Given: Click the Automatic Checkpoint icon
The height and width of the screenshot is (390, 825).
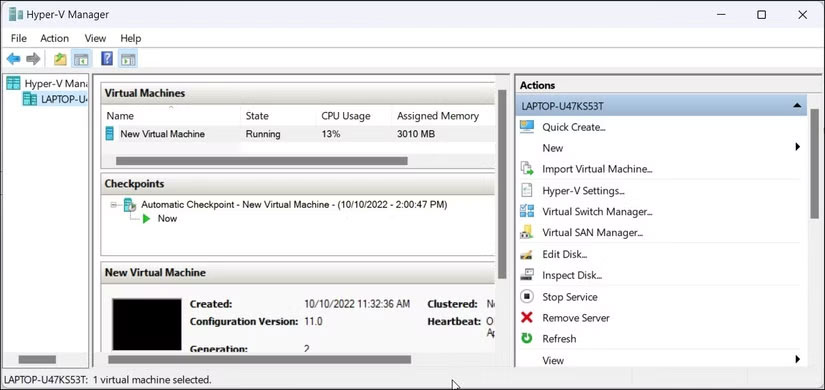Looking at the screenshot, I should click(x=129, y=205).
